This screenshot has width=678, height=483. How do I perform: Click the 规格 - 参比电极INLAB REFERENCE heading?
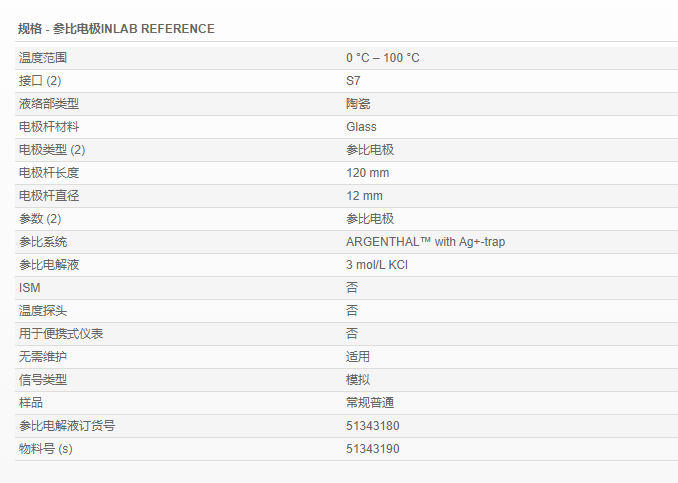[x=116, y=29]
